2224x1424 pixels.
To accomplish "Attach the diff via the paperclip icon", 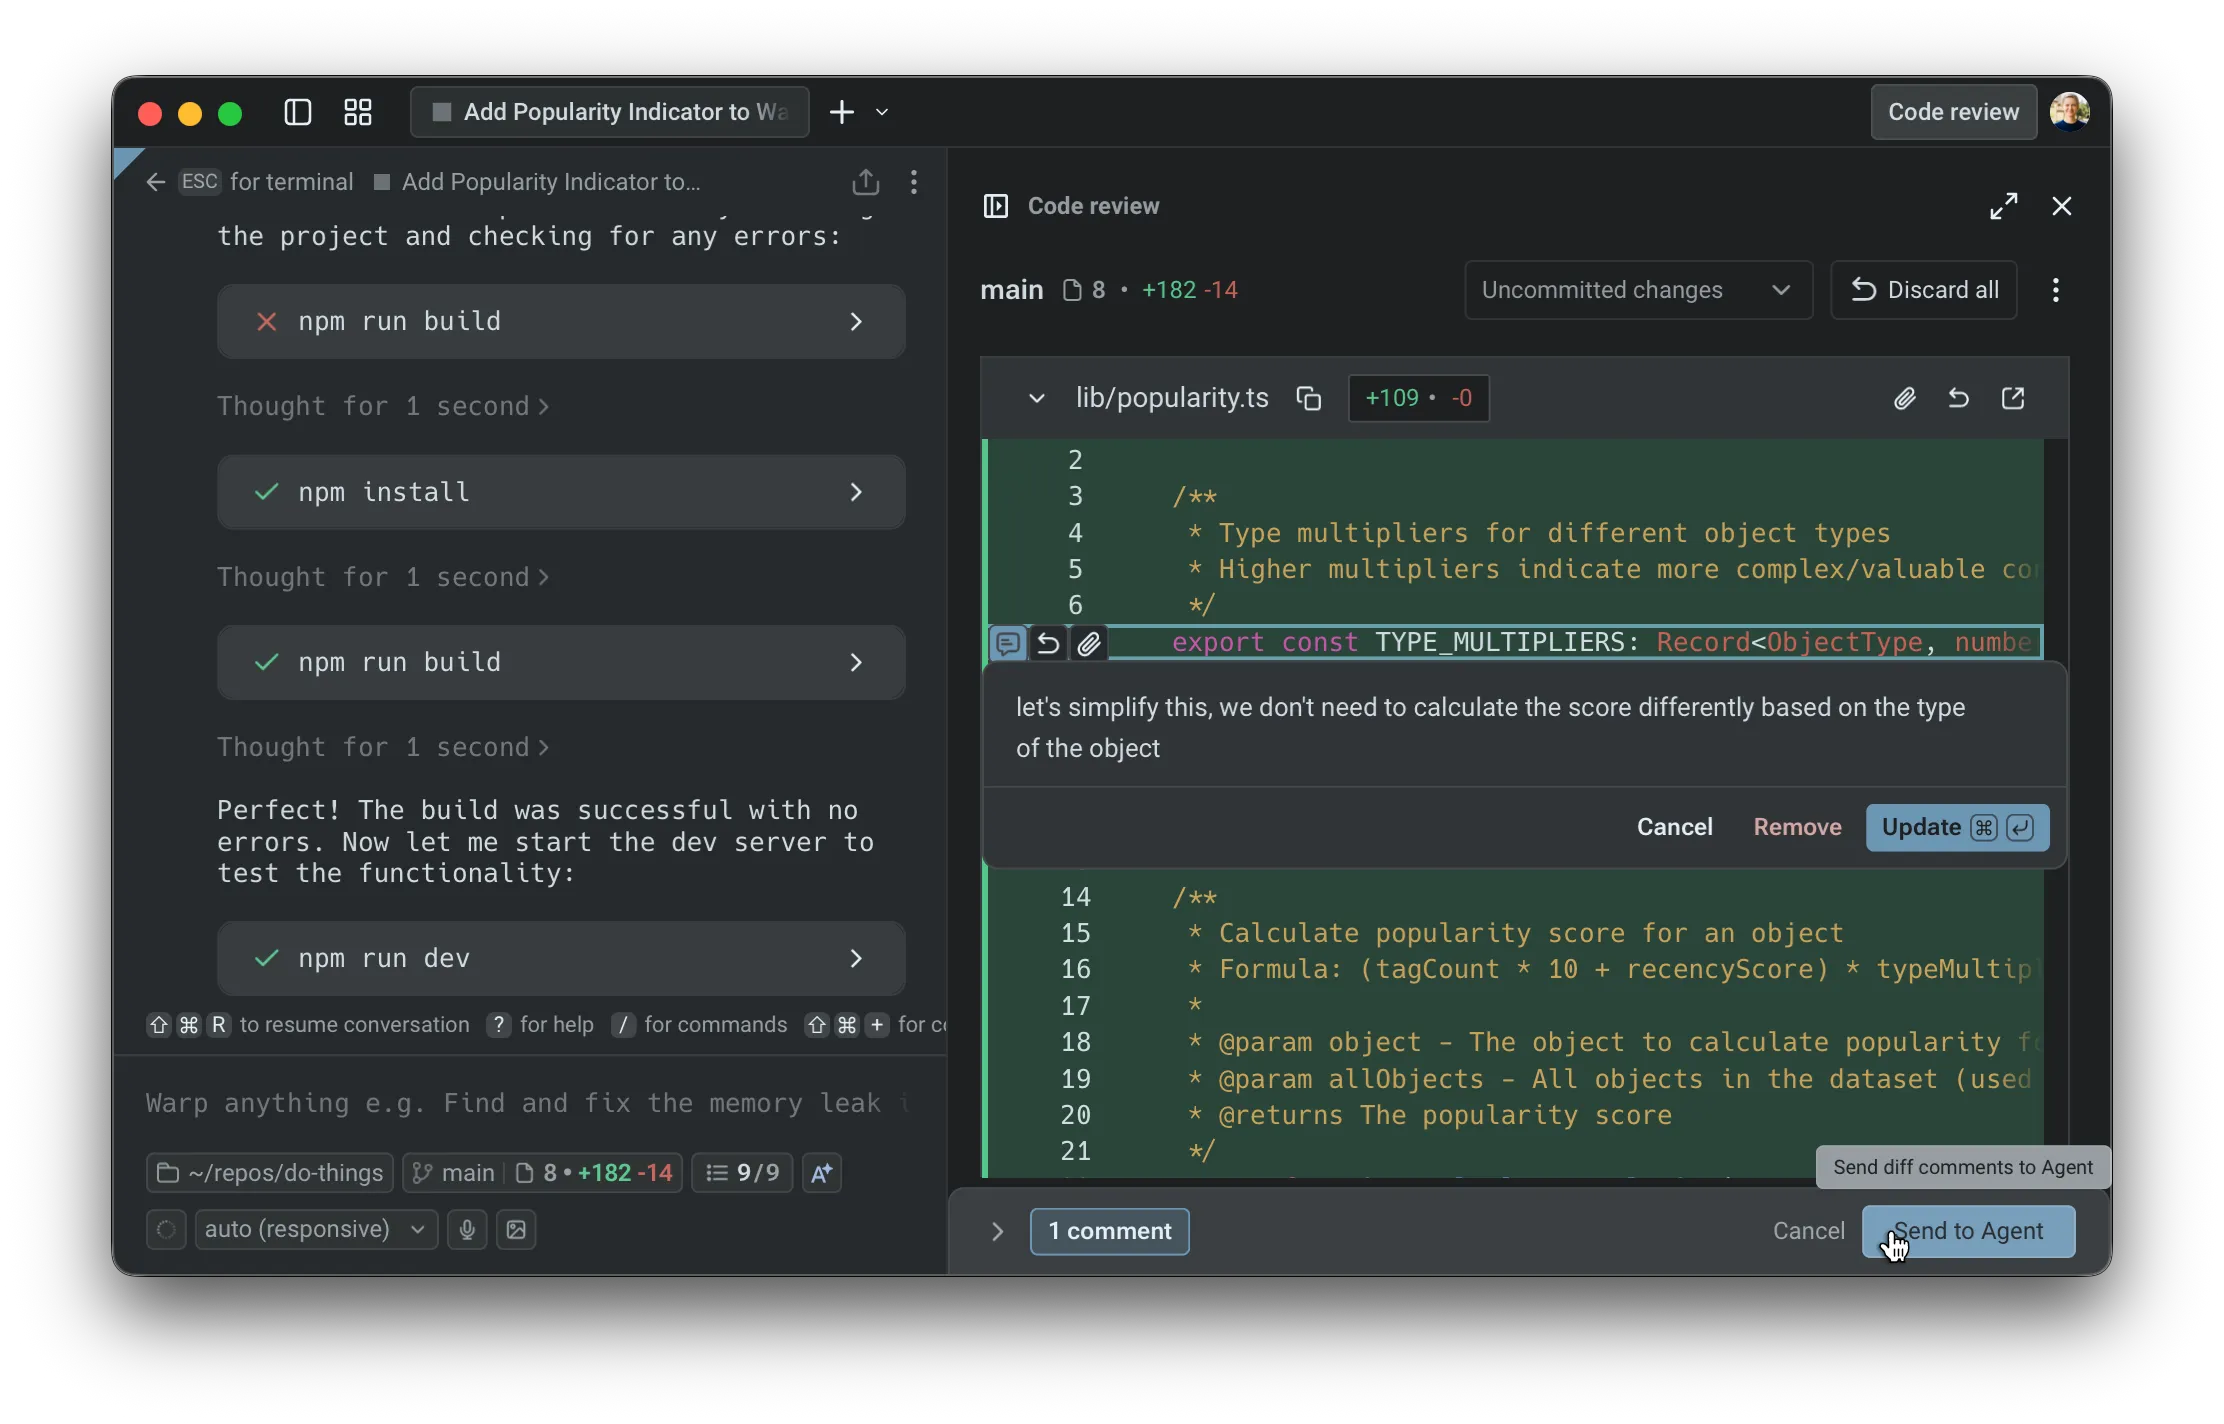I will click(x=1904, y=397).
